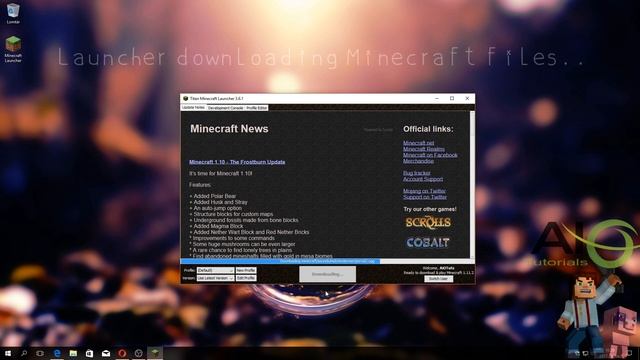This screenshot has height=360, width=640.
Task: Expand the Profile dropdown
Action: tap(215, 270)
